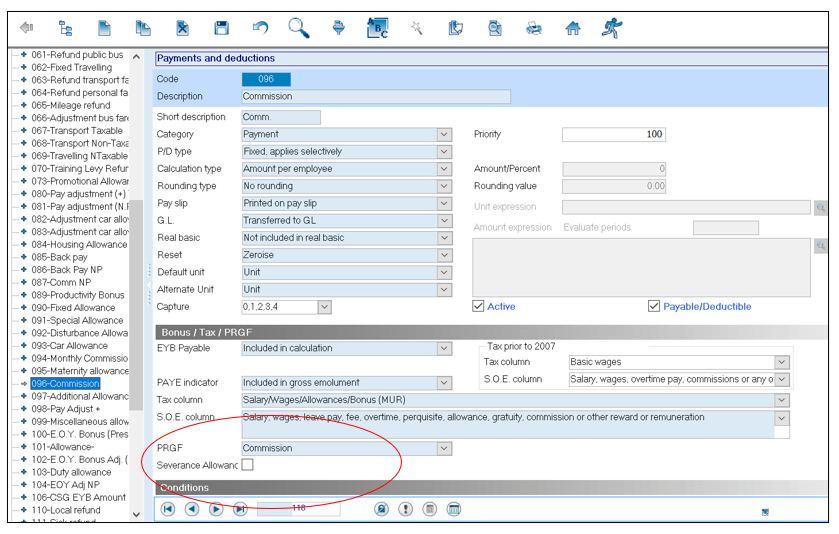
Task: Click the delete record (X page) icon
Action: (x=182, y=28)
